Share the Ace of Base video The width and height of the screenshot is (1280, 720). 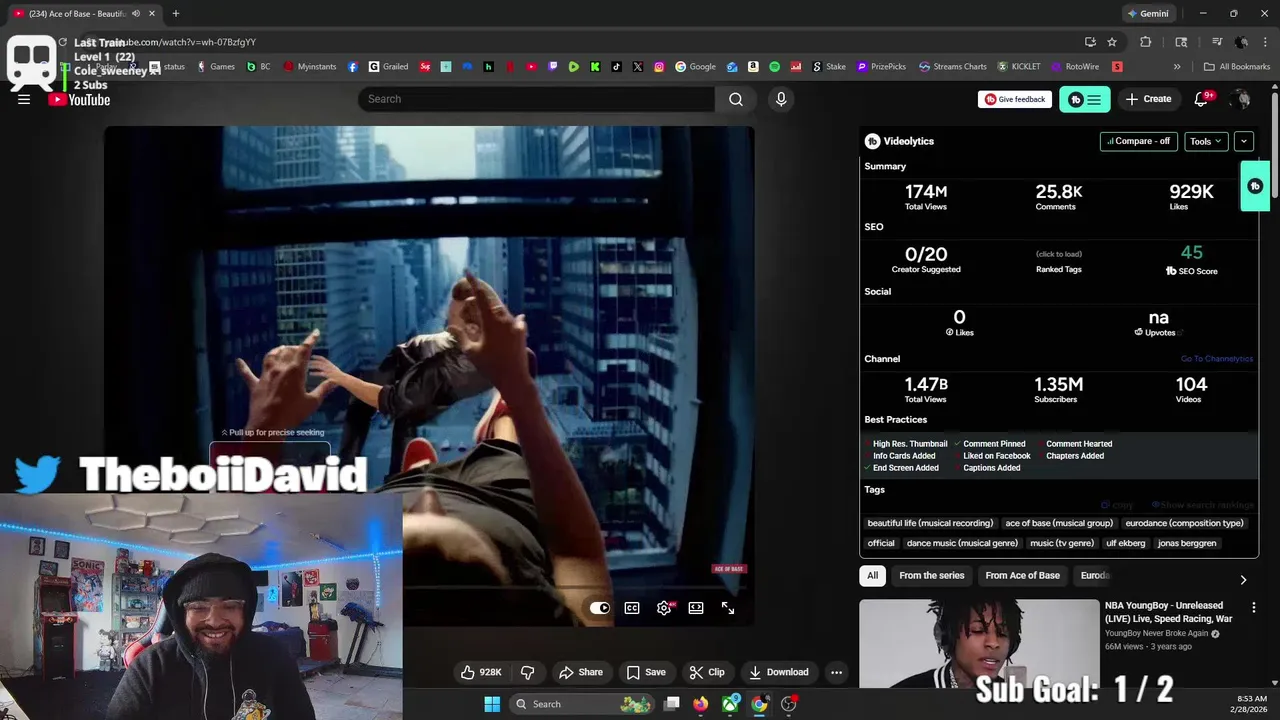tap(581, 672)
